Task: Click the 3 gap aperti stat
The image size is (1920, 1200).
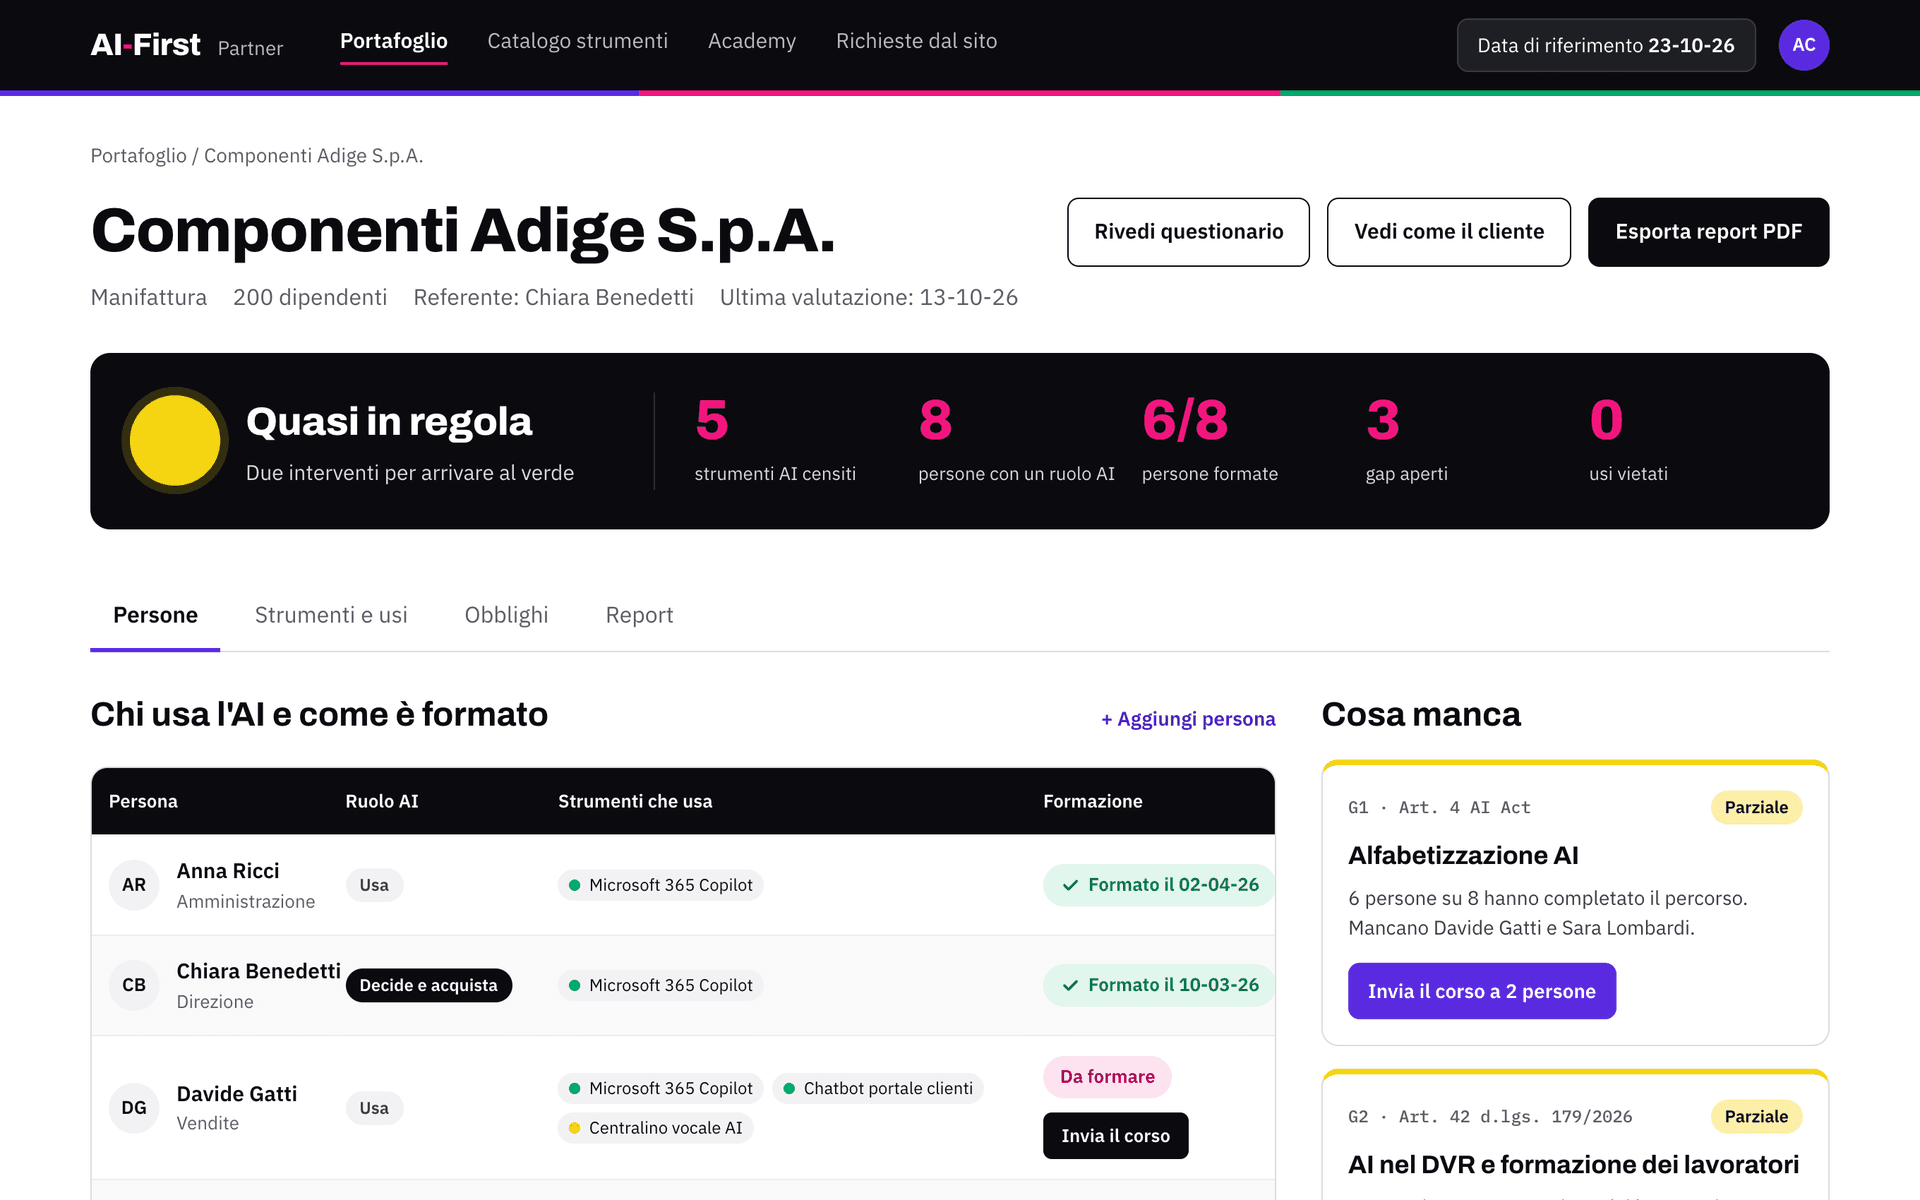Action: pyautogui.click(x=1406, y=440)
